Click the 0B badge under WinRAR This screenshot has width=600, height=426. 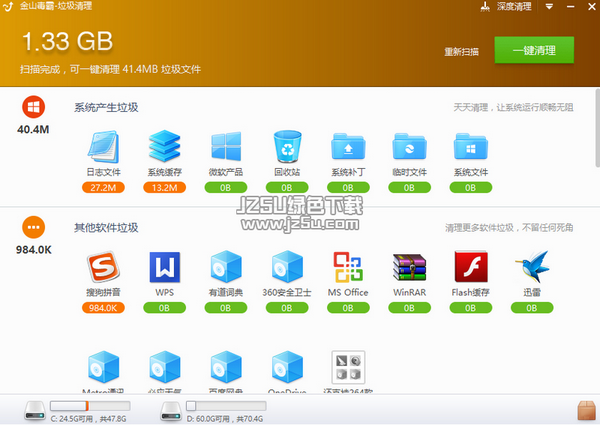[x=409, y=308]
